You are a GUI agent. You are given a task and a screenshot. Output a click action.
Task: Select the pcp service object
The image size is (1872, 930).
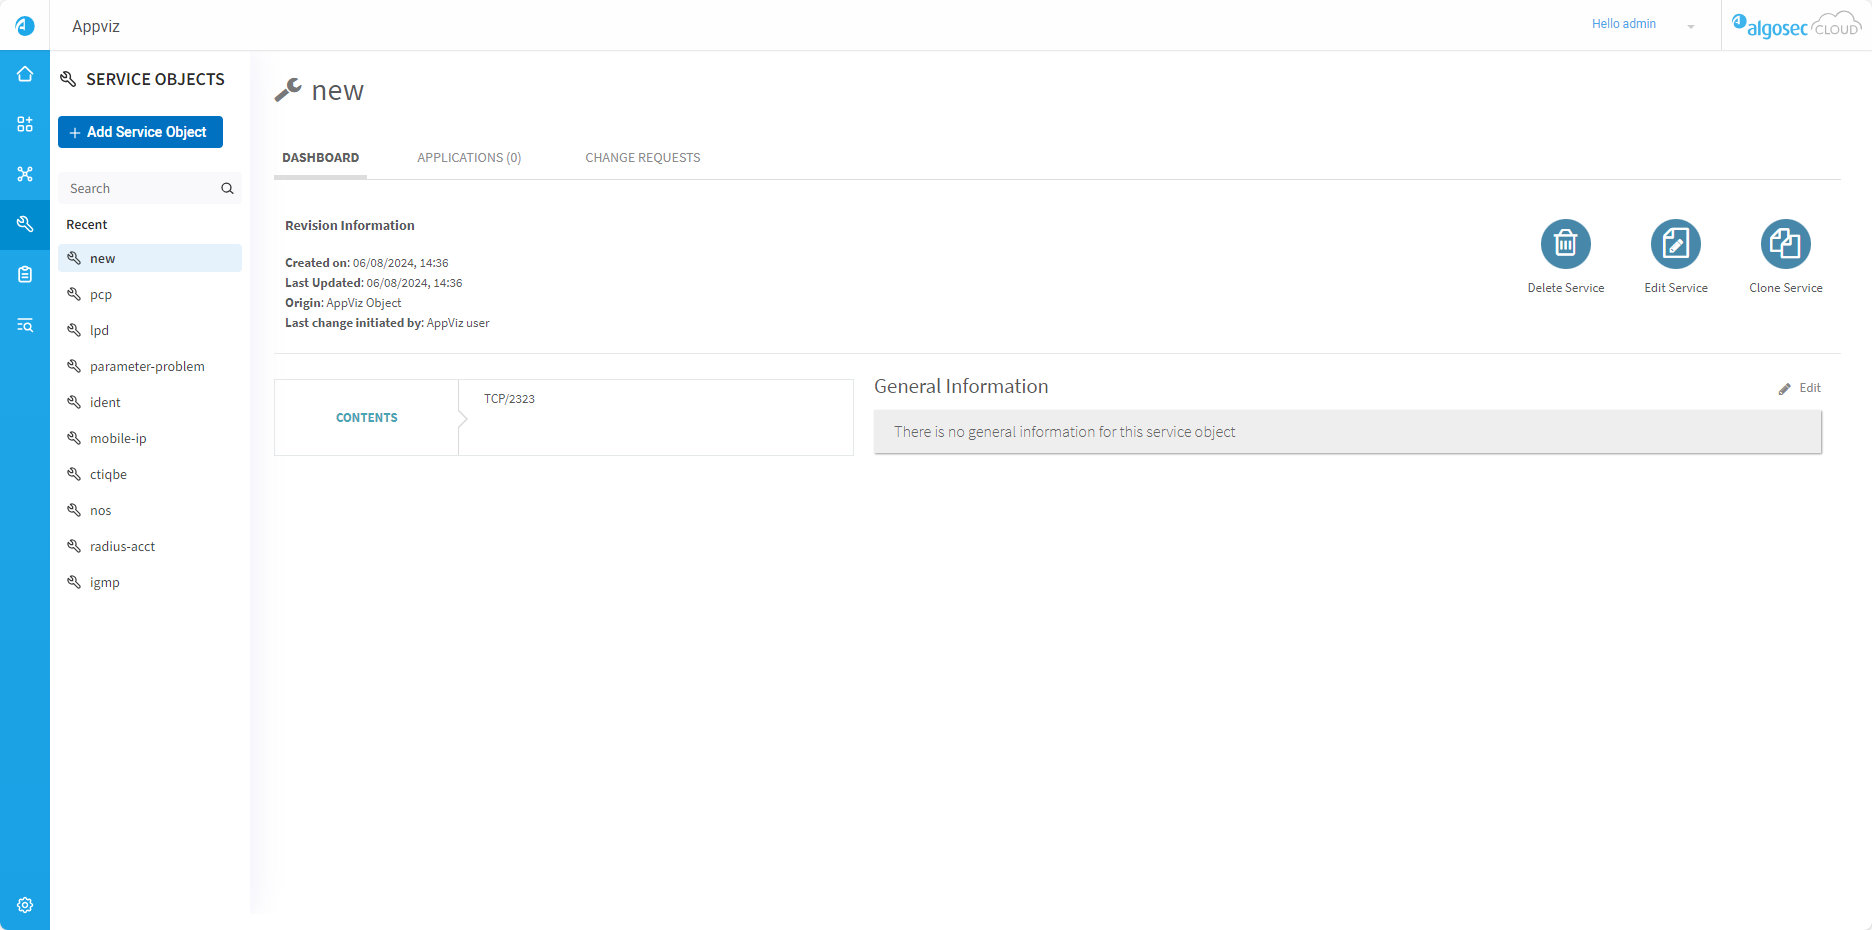coord(101,295)
